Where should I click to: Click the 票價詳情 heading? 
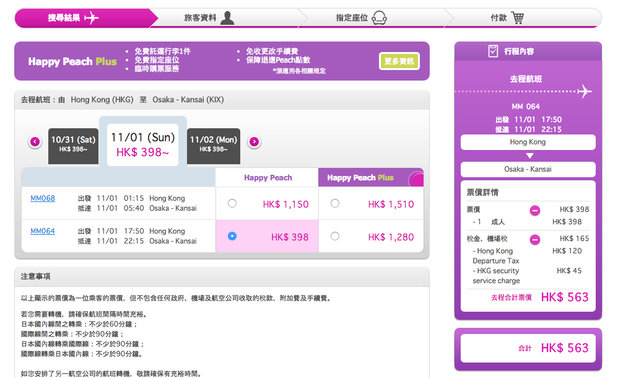pos(482,192)
